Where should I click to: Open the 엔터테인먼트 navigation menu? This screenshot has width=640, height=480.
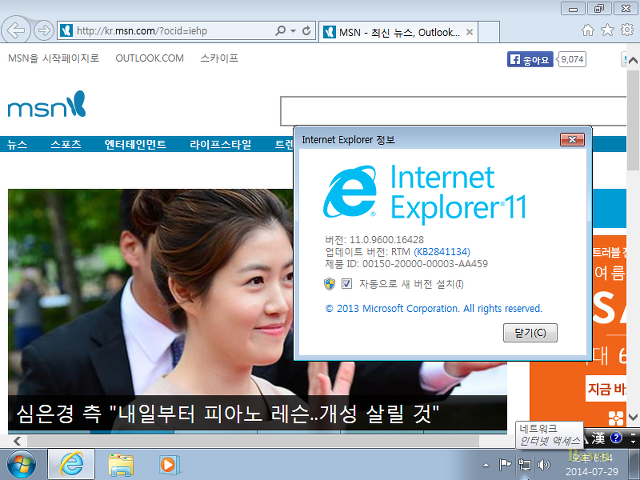tap(135, 144)
